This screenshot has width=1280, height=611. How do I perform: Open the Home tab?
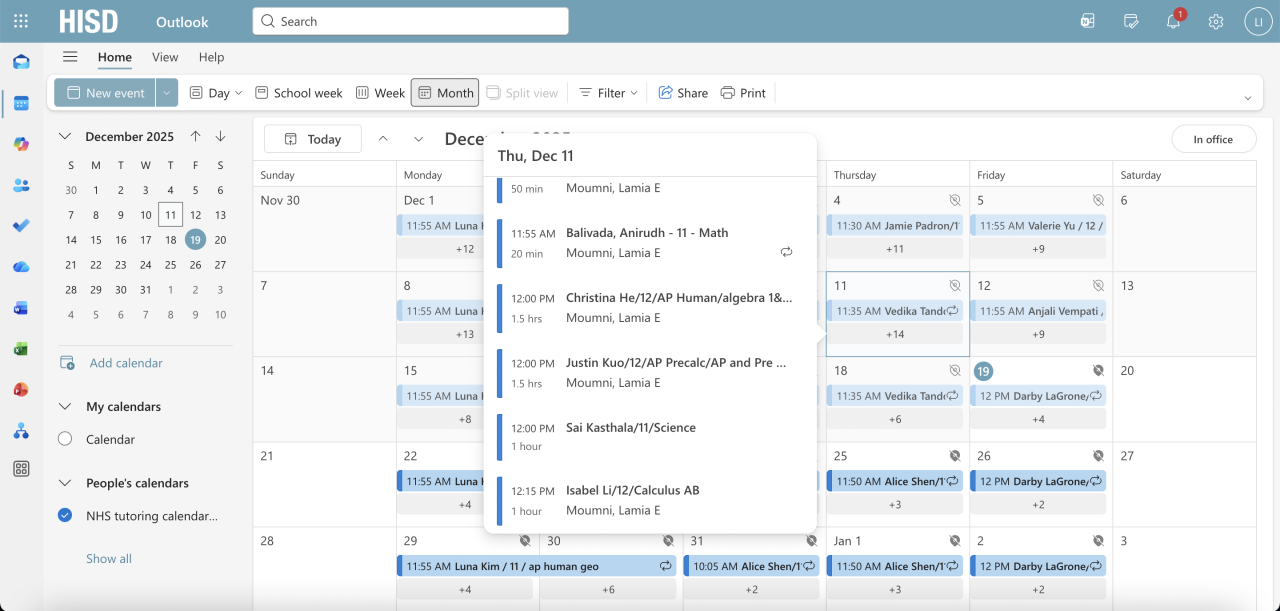click(x=115, y=57)
